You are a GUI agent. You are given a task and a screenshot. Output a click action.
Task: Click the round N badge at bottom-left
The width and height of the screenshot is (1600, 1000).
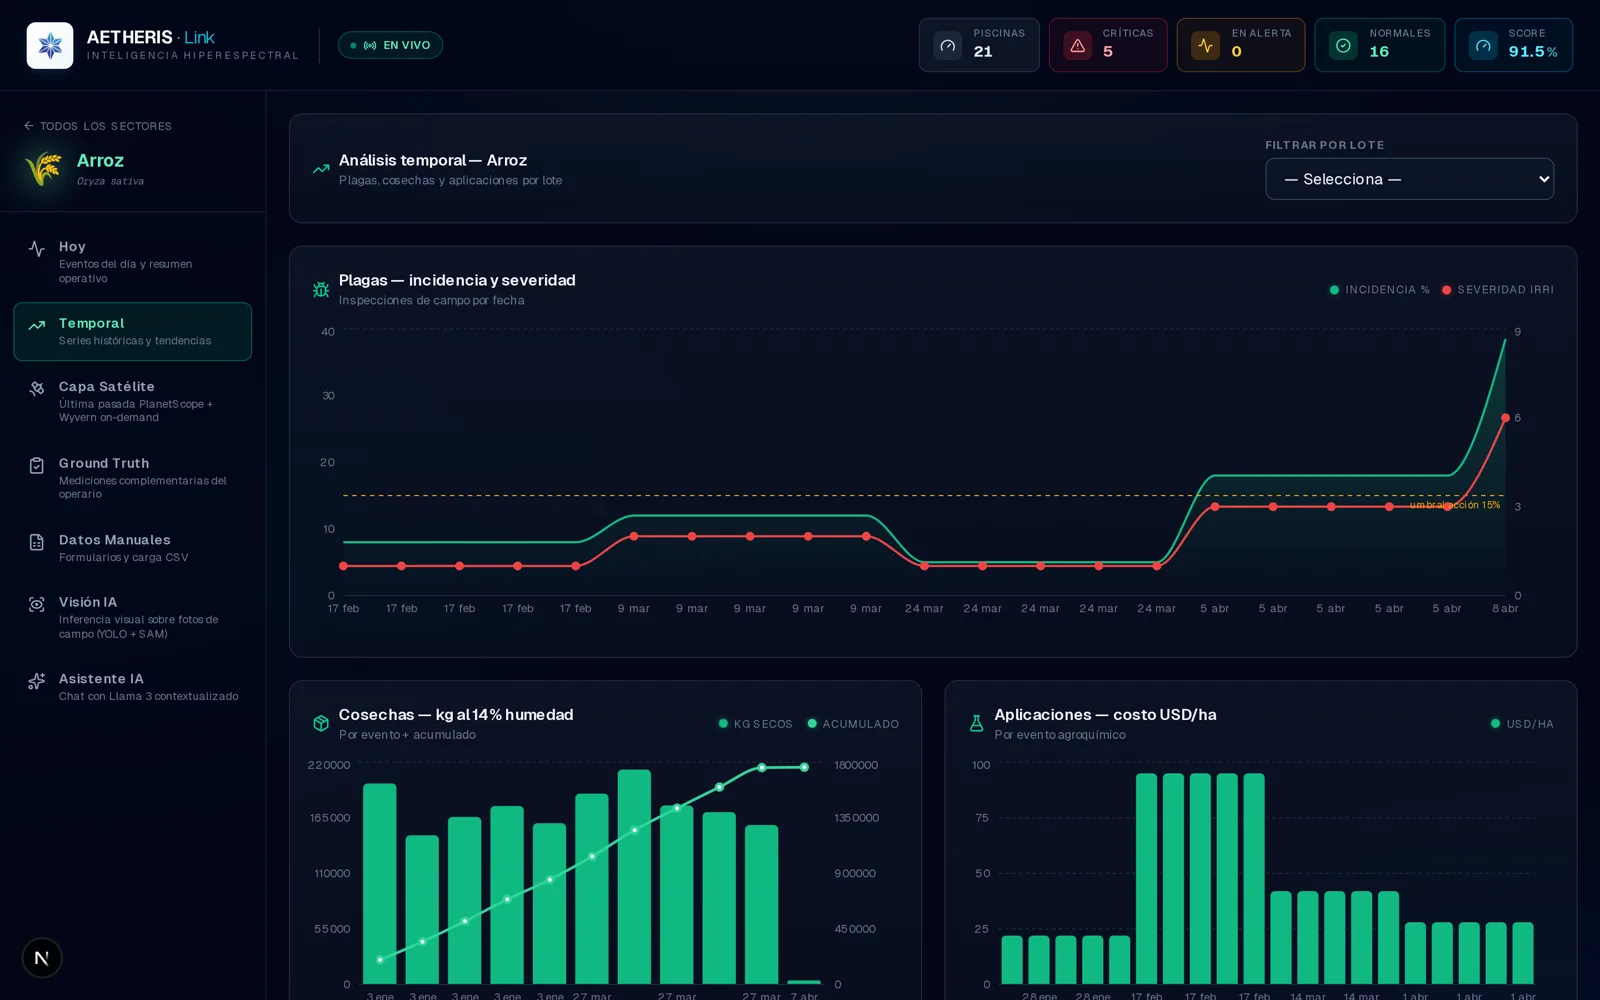tap(42, 958)
